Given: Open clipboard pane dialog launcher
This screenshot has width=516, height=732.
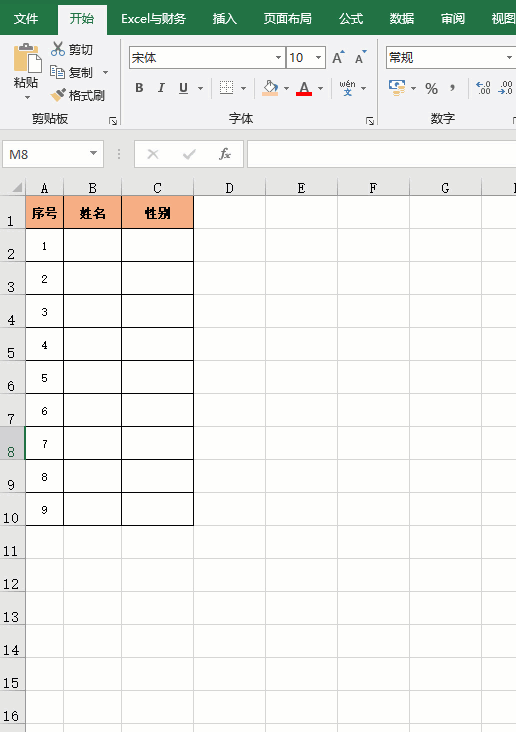Looking at the screenshot, I should 113,121.
